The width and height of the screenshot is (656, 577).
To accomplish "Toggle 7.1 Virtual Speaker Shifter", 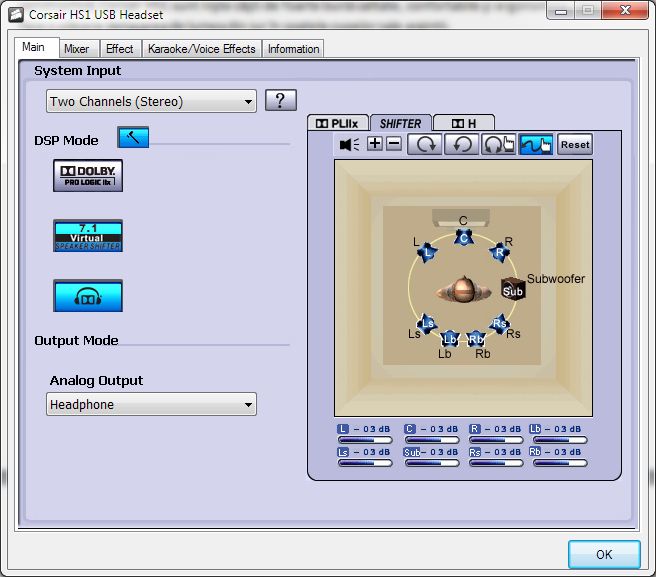I will [x=88, y=236].
